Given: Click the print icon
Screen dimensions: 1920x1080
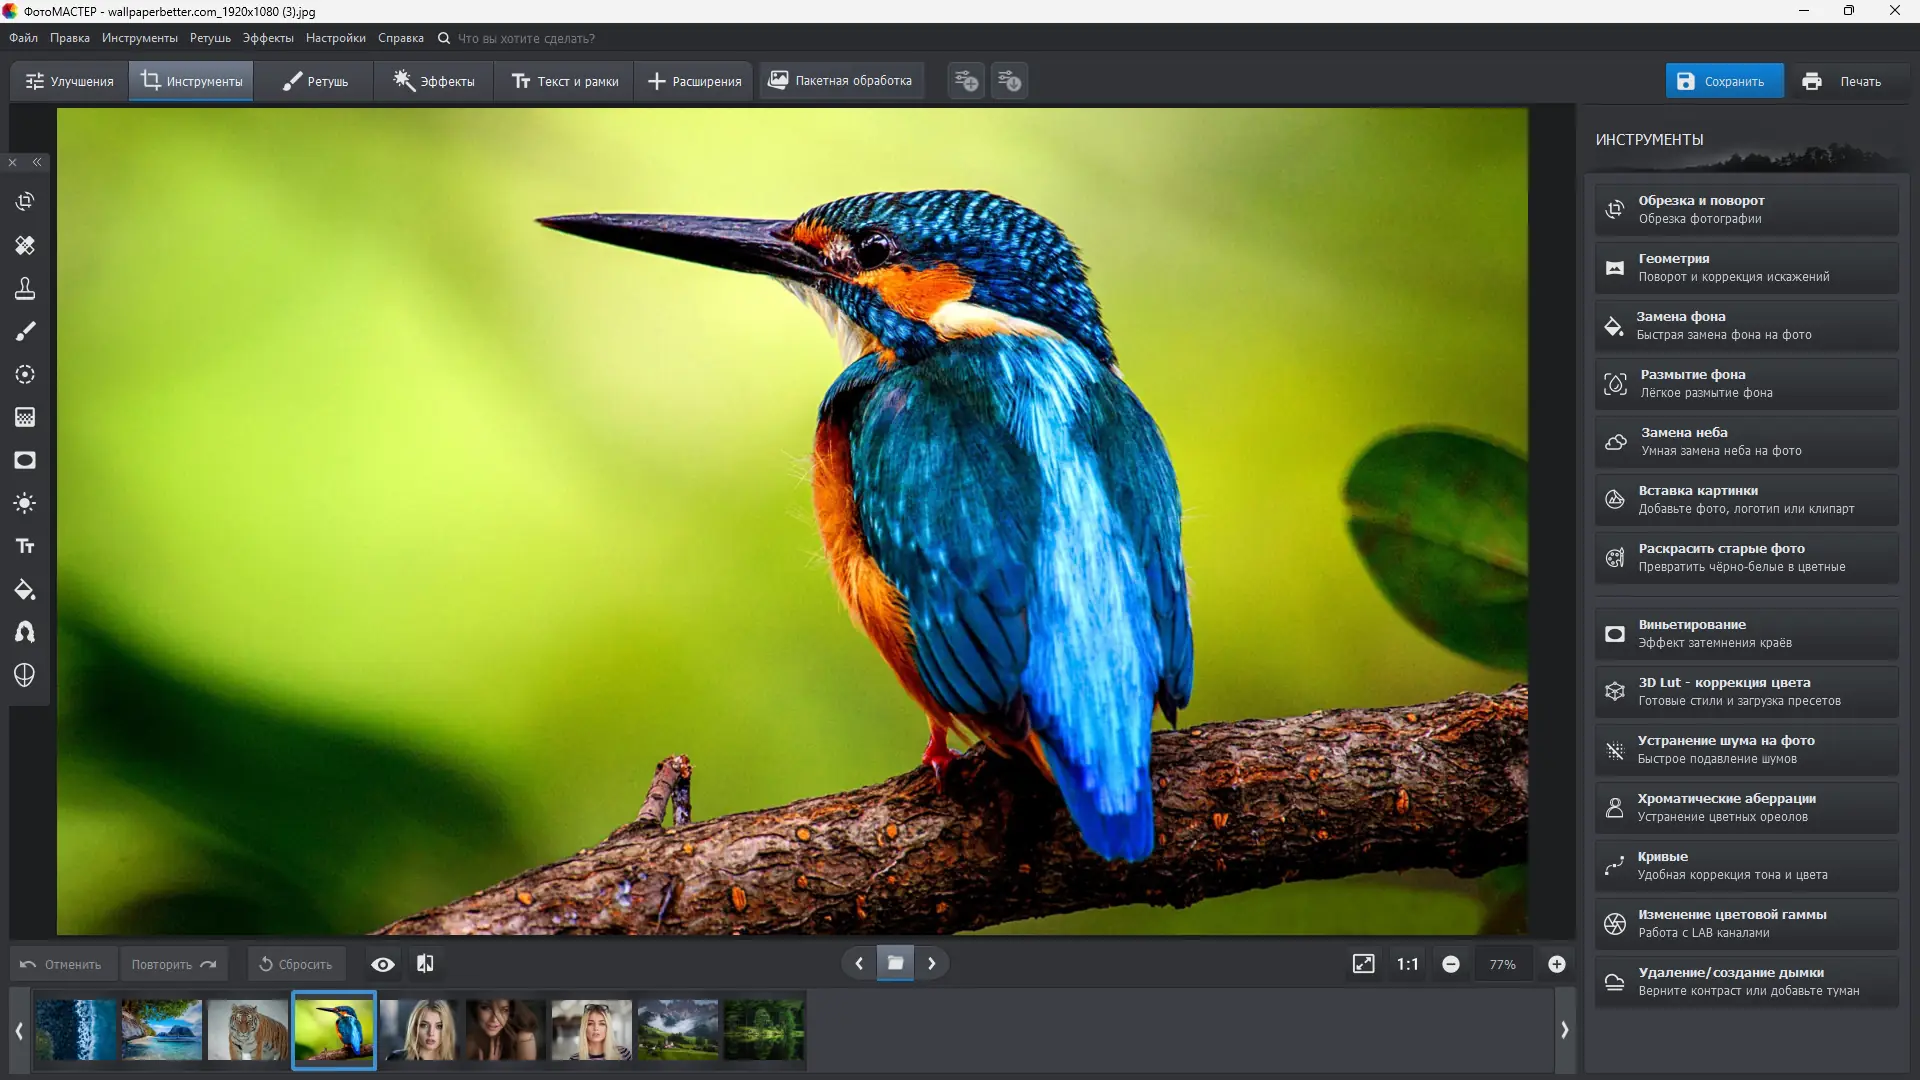Looking at the screenshot, I should pos(1812,81).
